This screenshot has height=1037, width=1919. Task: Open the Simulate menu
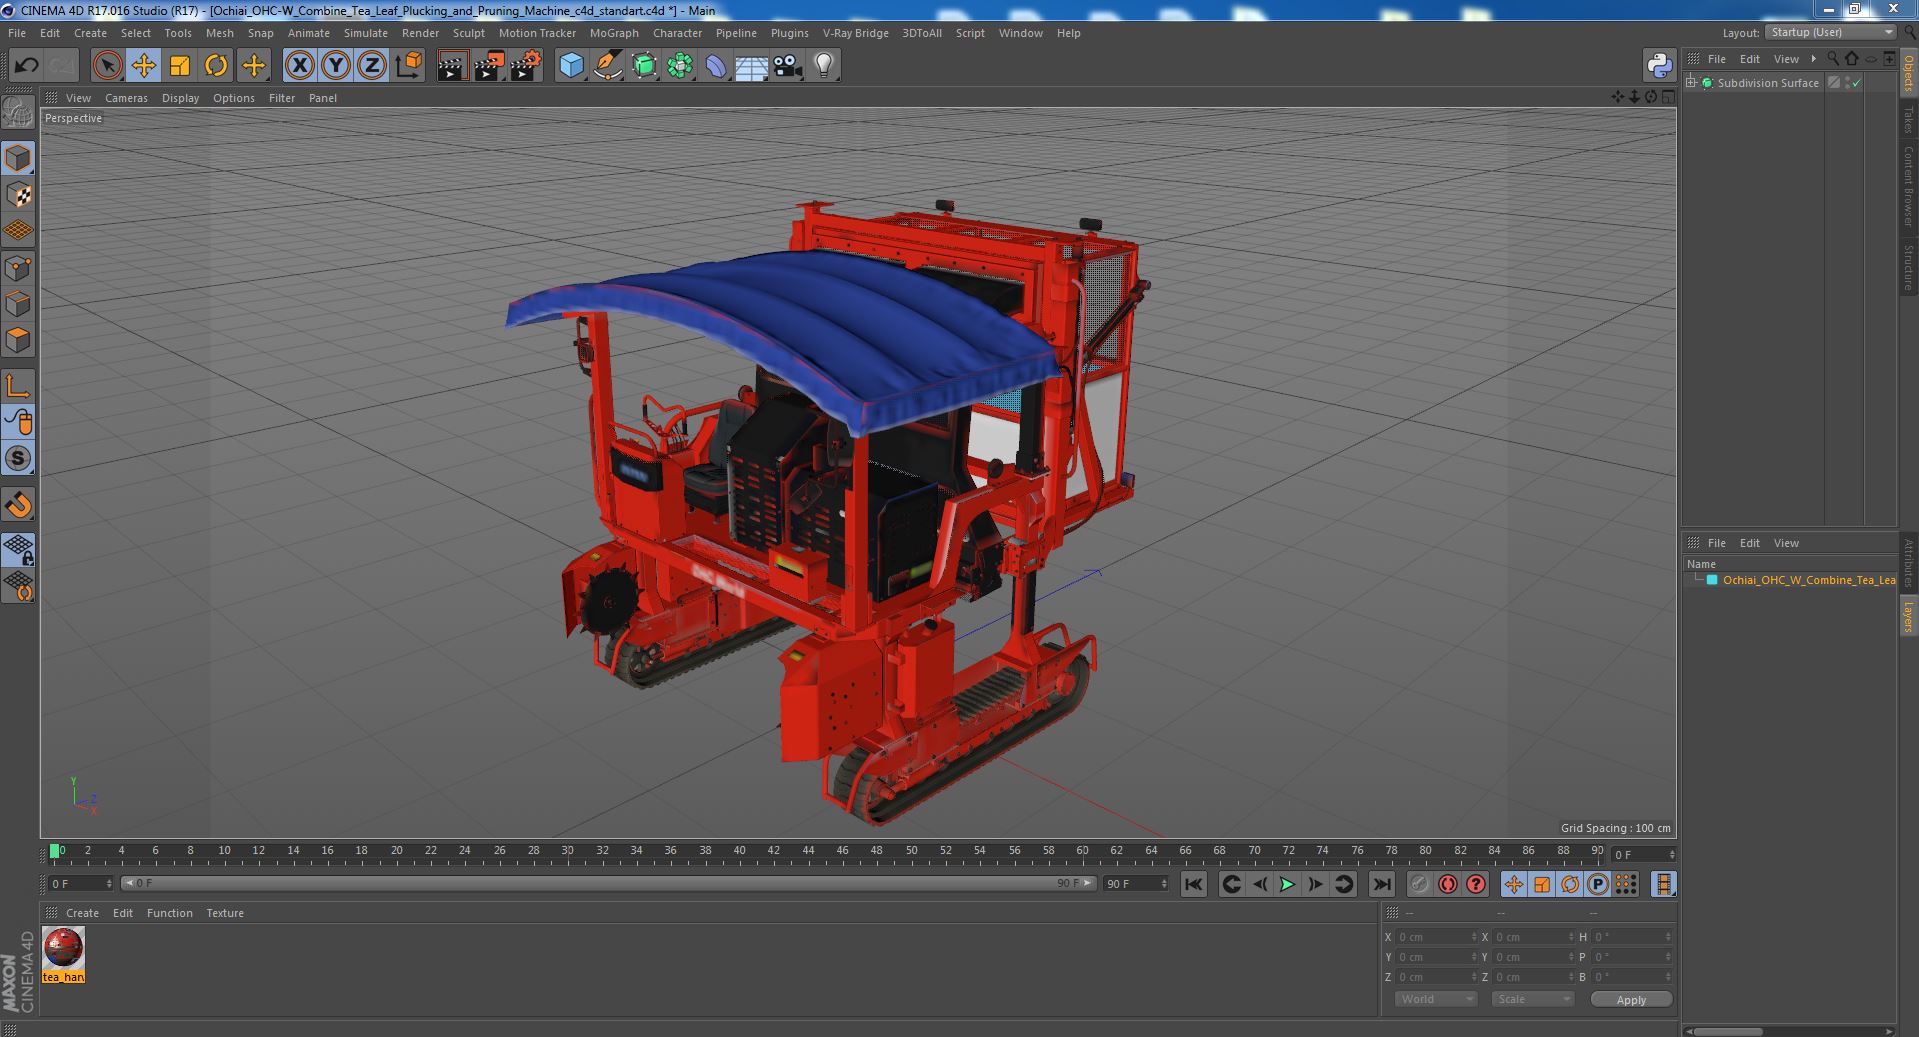pyautogui.click(x=365, y=33)
